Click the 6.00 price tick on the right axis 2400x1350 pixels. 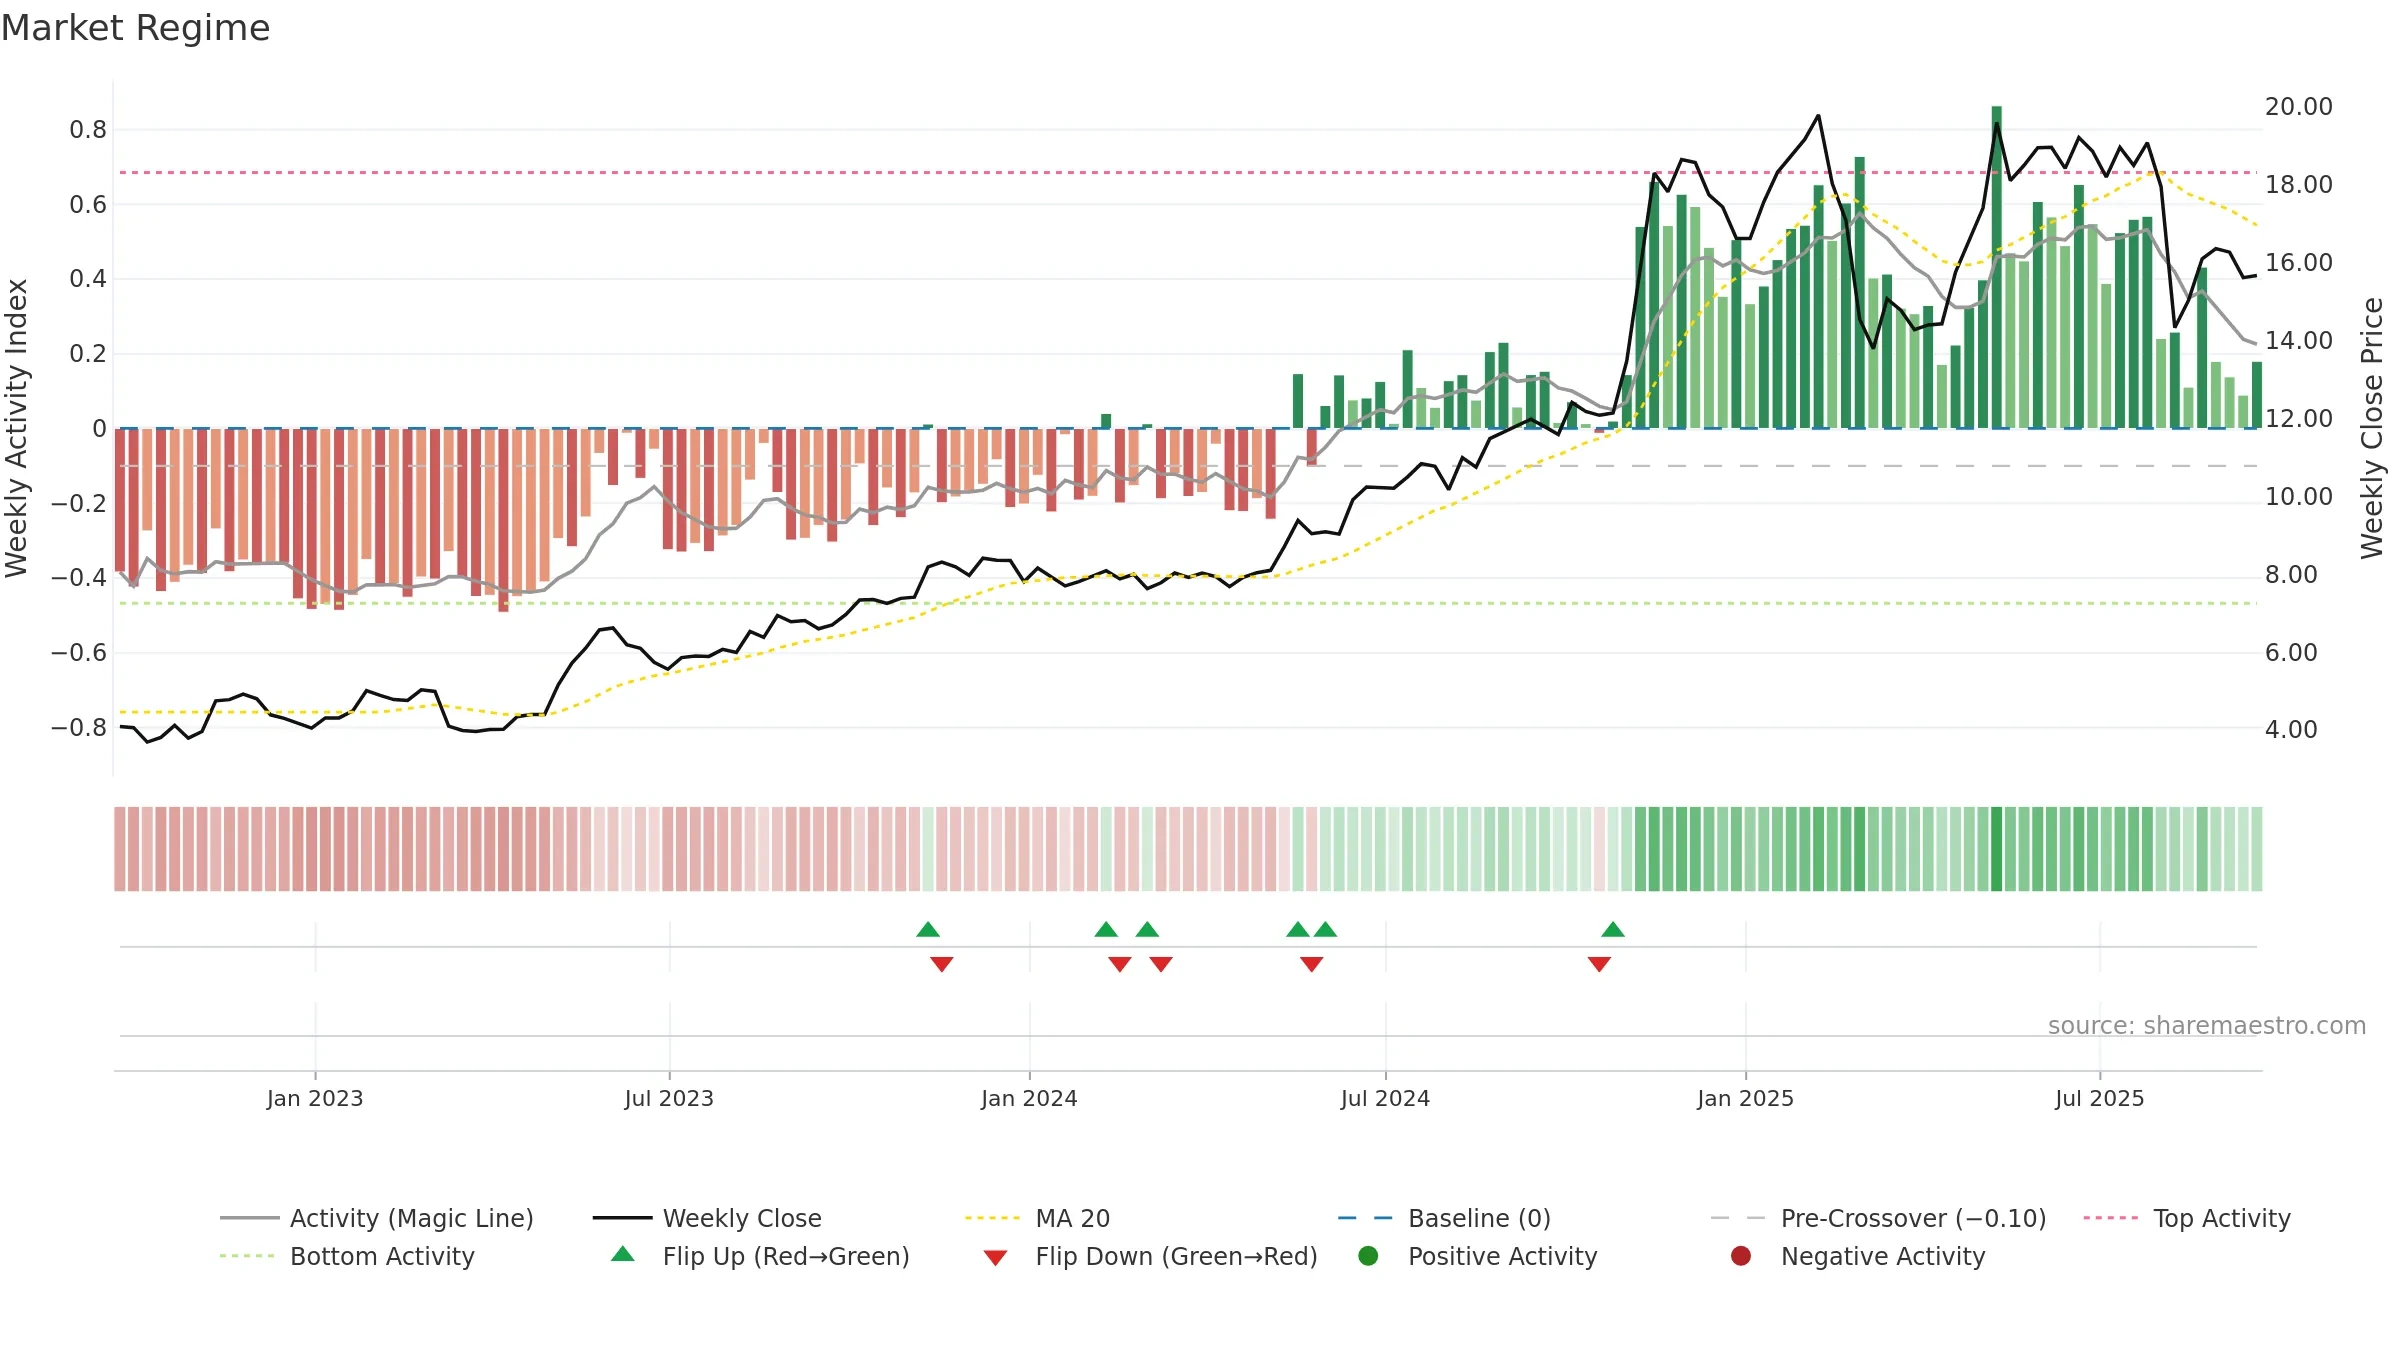(x=2292, y=653)
